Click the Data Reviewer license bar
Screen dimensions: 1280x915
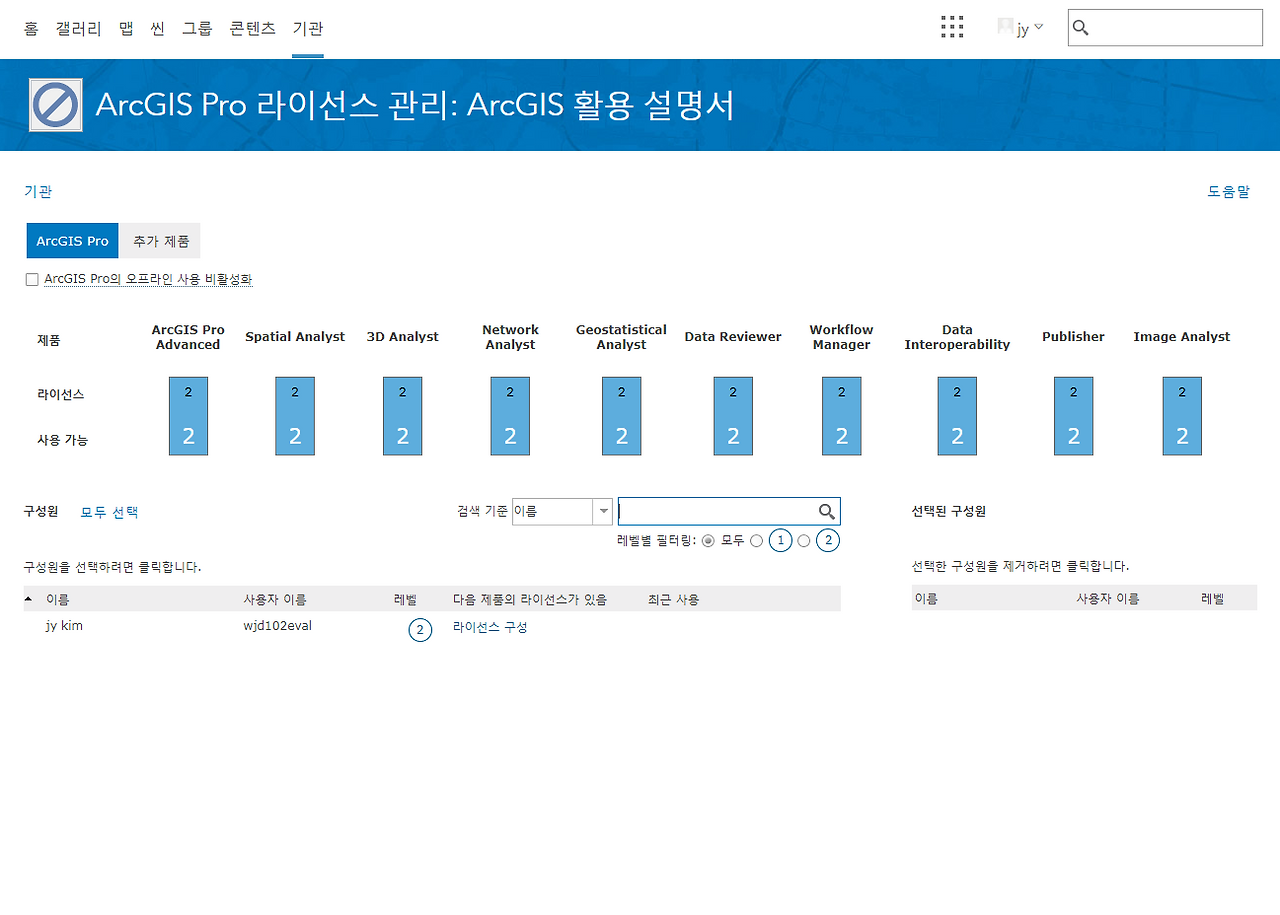pos(733,416)
